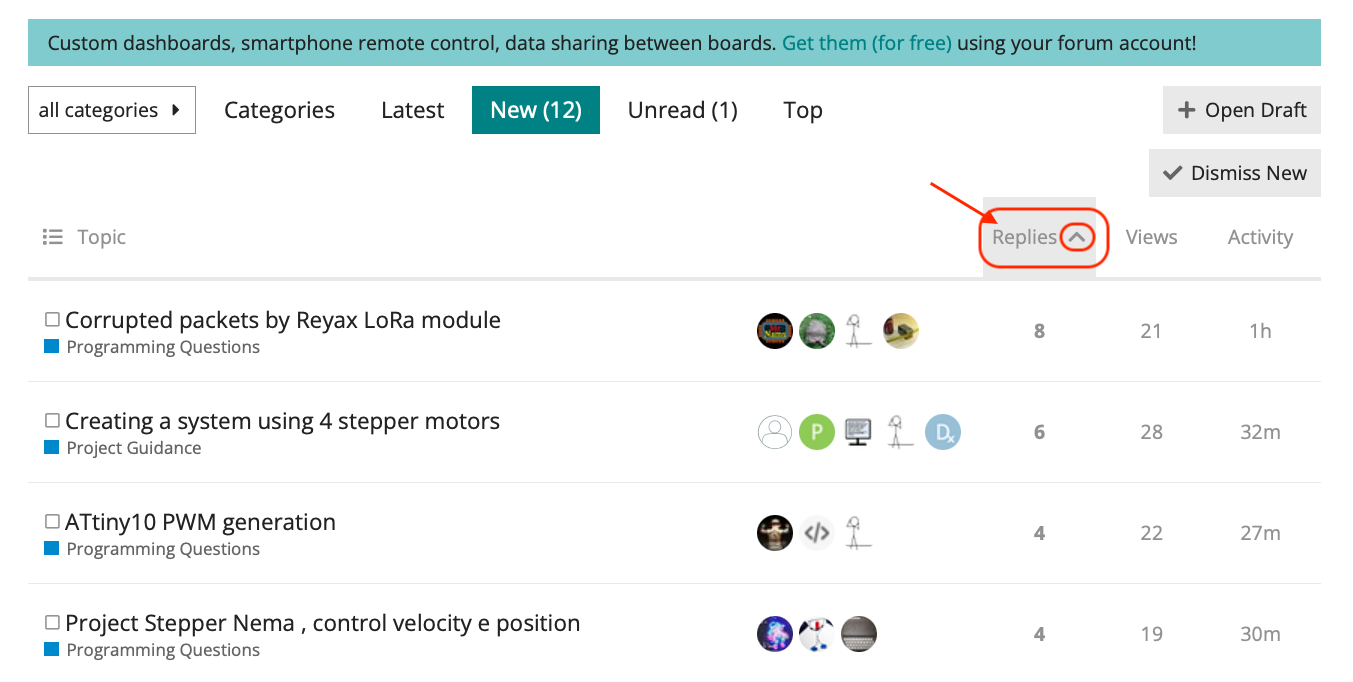Click the light blue D avatar
Viewport: 1353px width, 682px height.
point(942,432)
